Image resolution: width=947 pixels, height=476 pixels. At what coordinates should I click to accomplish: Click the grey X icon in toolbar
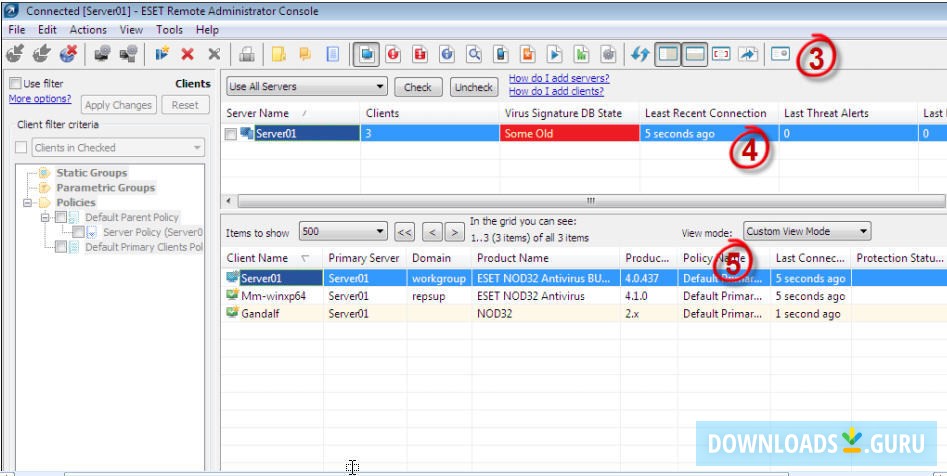pos(214,54)
